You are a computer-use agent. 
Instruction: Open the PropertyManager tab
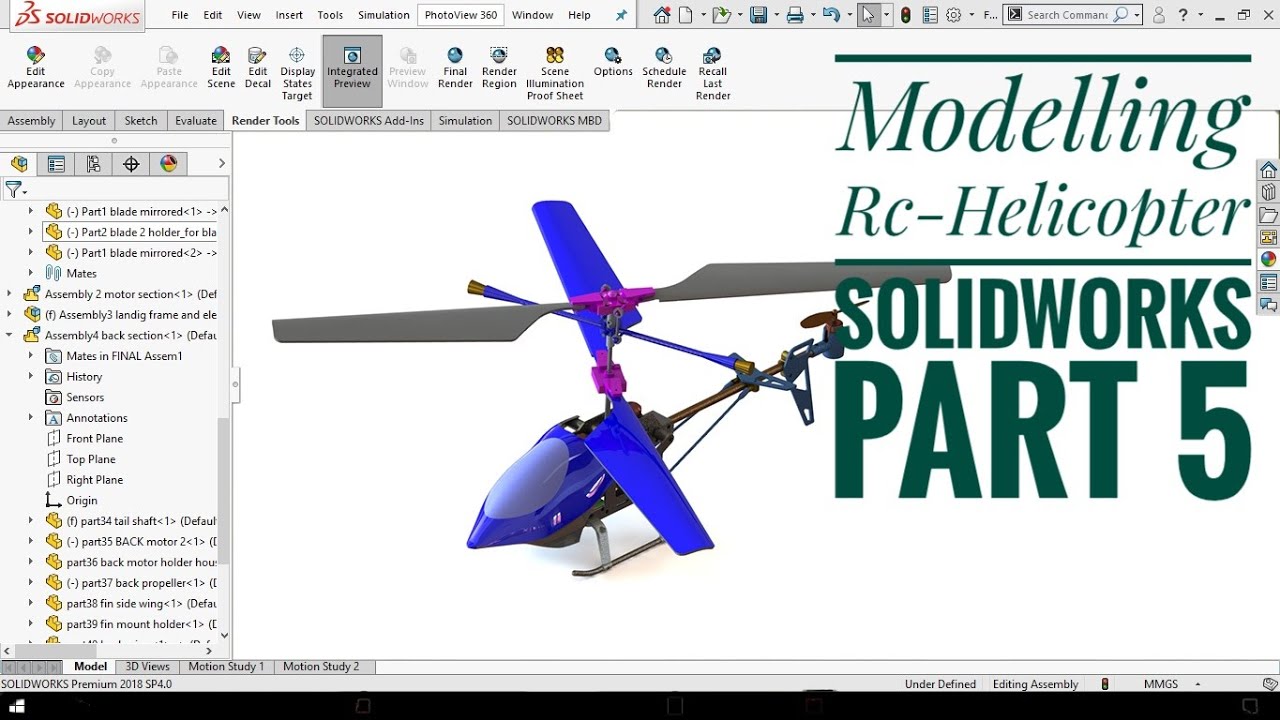click(56, 164)
